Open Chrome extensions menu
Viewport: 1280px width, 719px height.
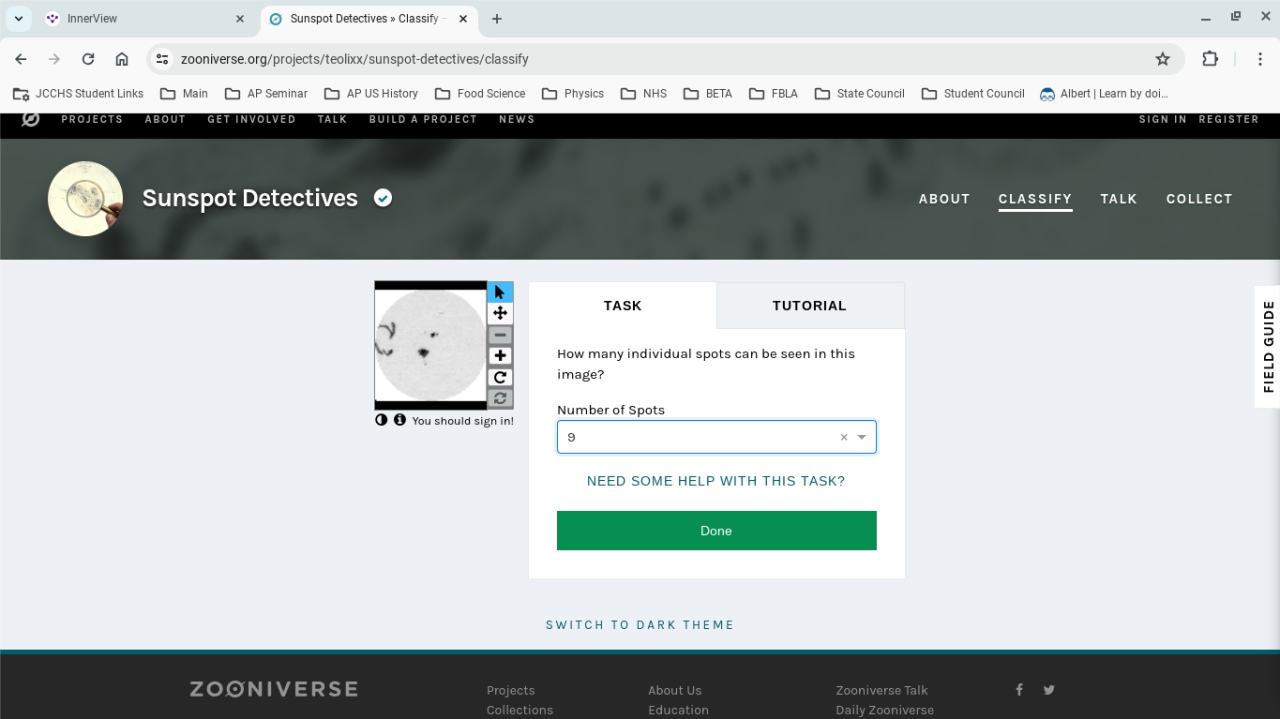(1210, 59)
